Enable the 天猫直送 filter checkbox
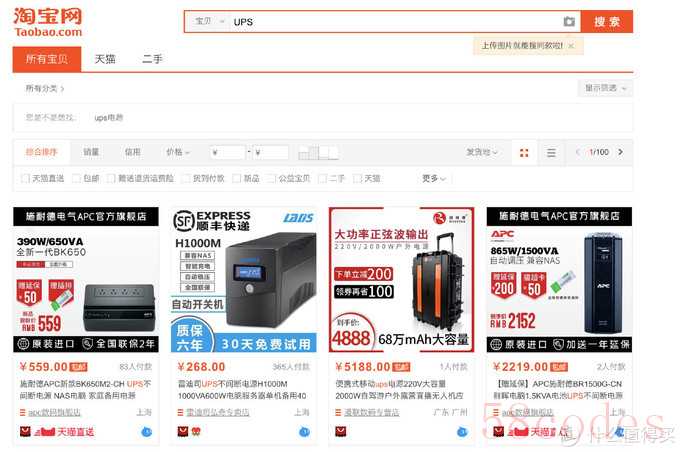The image size is (680, 452). tap(25, 178)
